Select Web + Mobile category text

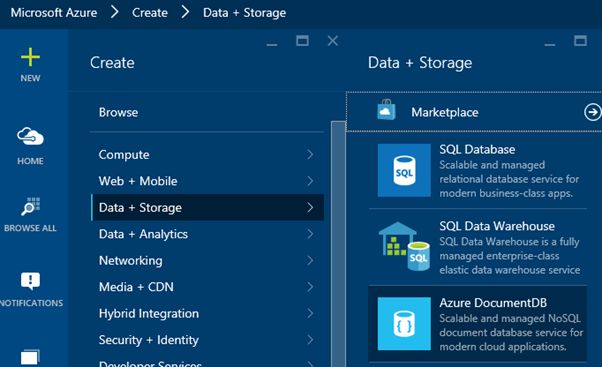point(138,181)
